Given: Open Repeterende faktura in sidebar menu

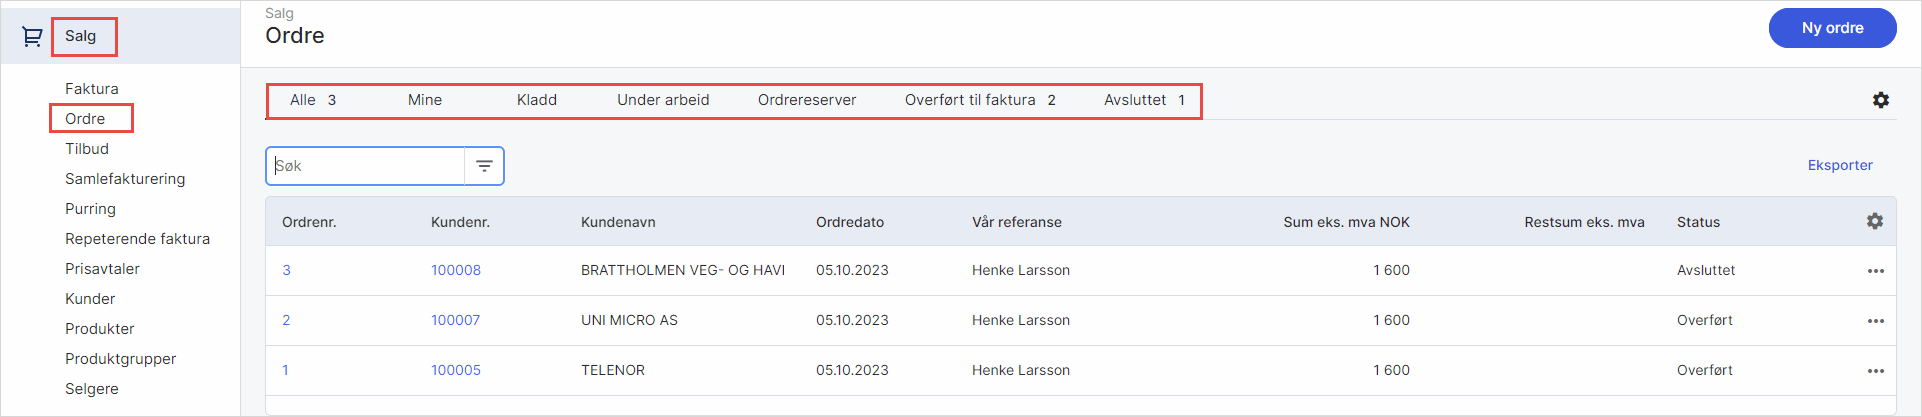Looking at the screenshot, I should [137, 239].
